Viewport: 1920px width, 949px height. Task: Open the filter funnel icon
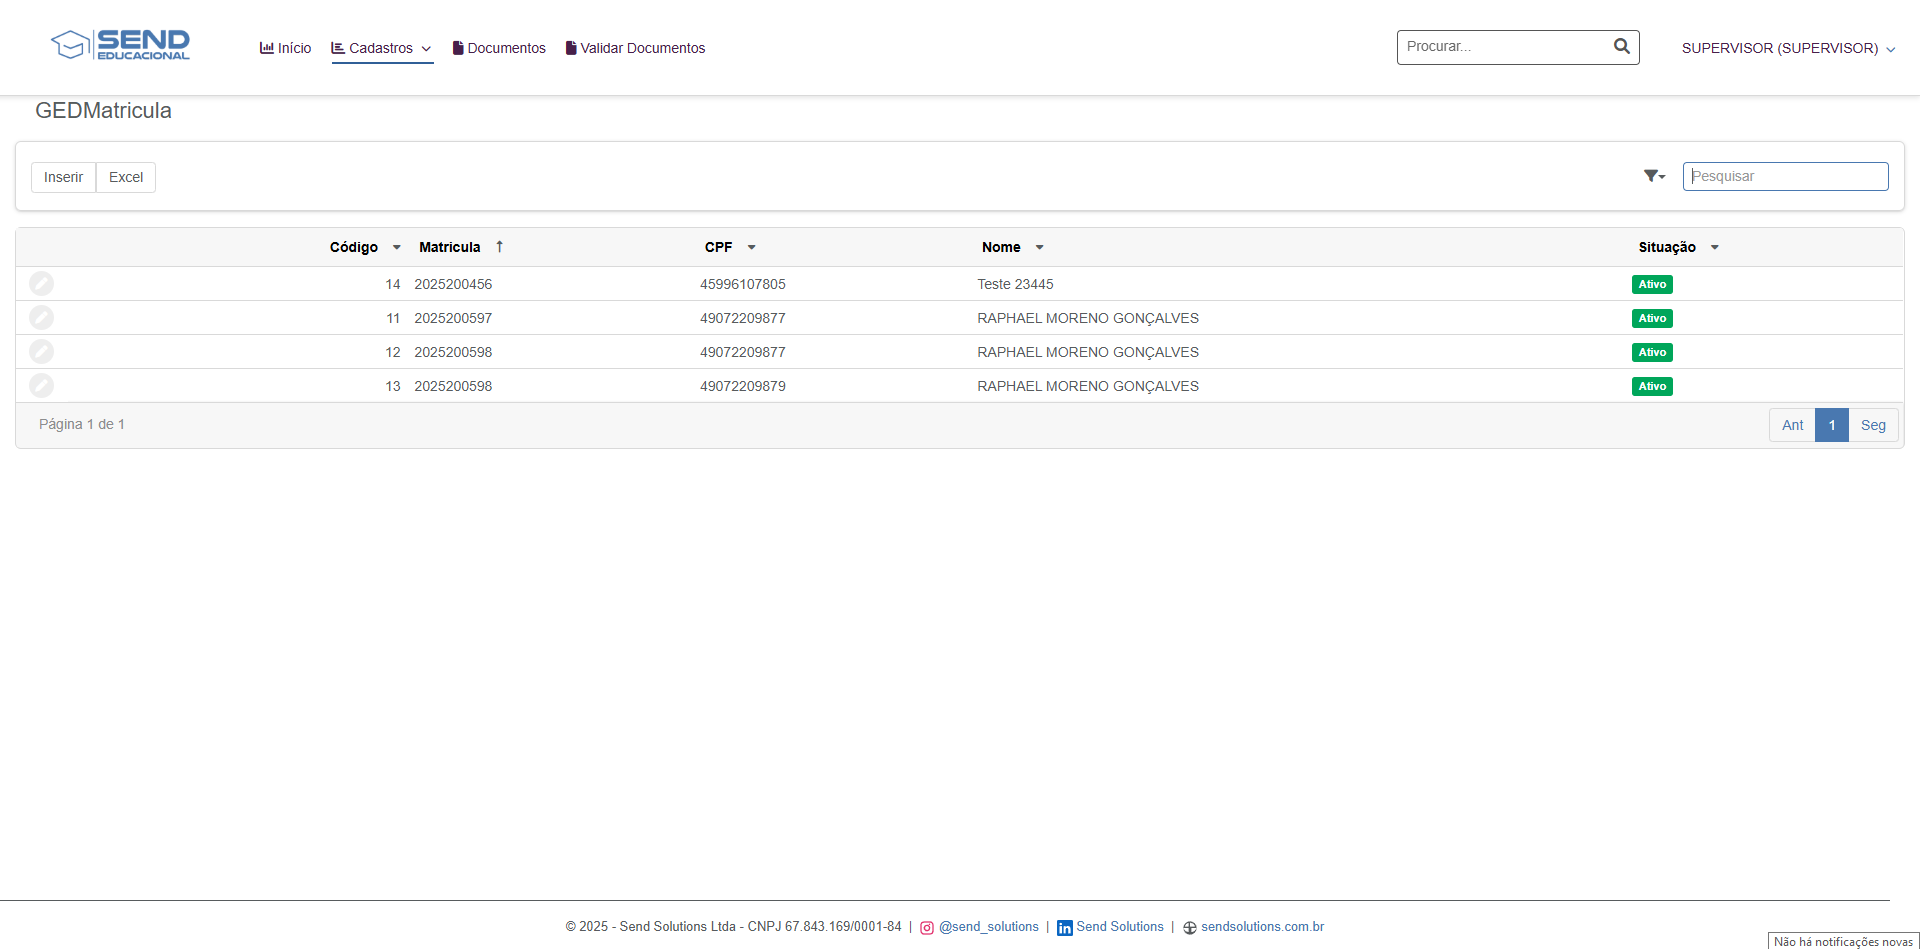tap(1654, 176)
